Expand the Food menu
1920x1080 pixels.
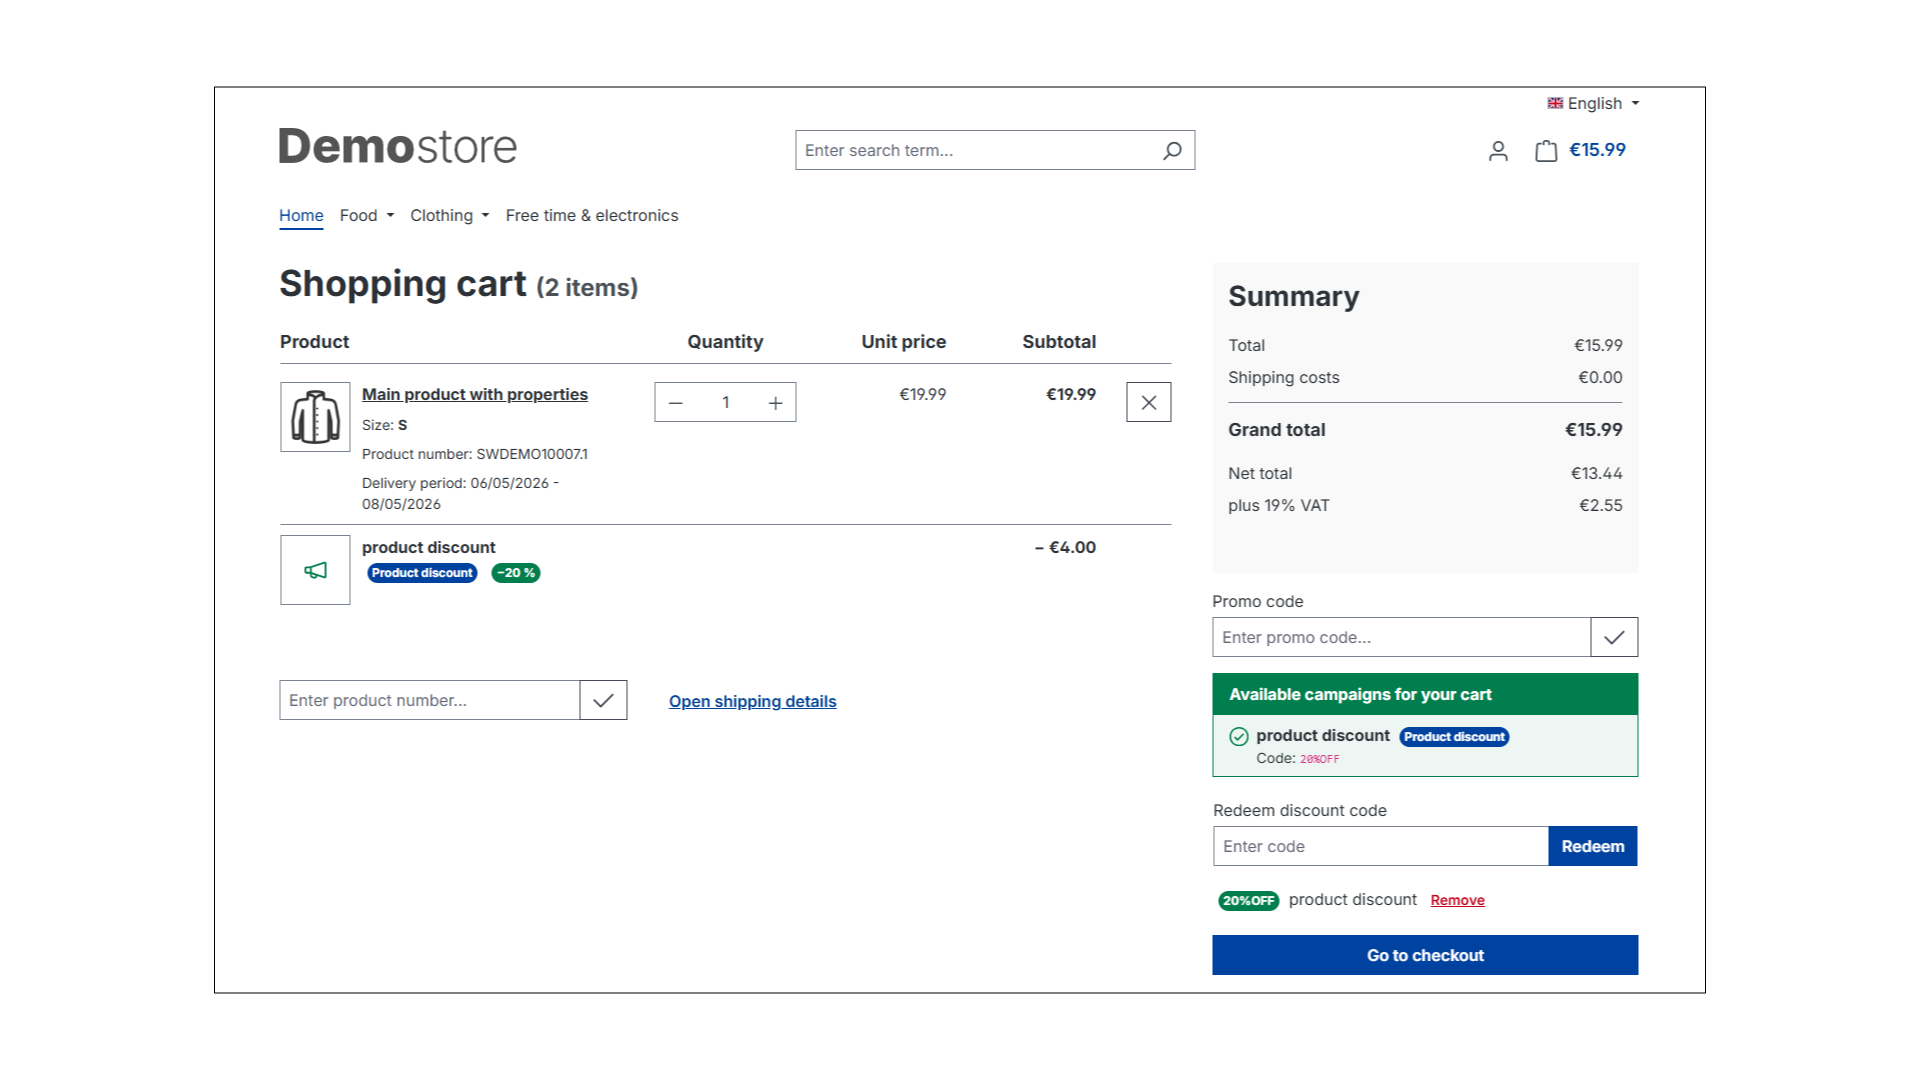coord(367,215)
